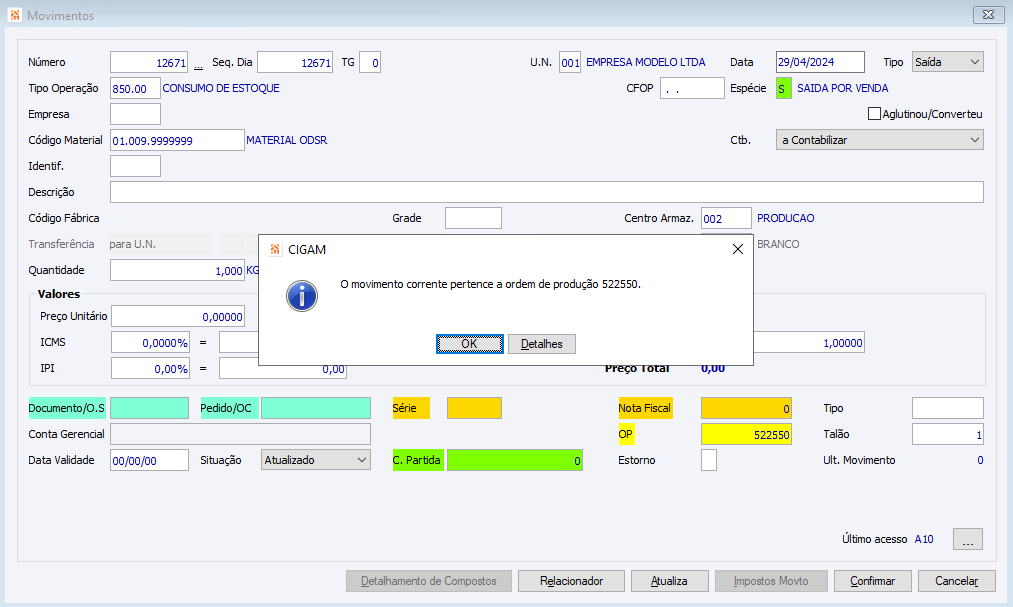Viewport: 1013px width, 607px height.
Task: Click the Movimentos window title icon
Action: click(x=15, y=15)
